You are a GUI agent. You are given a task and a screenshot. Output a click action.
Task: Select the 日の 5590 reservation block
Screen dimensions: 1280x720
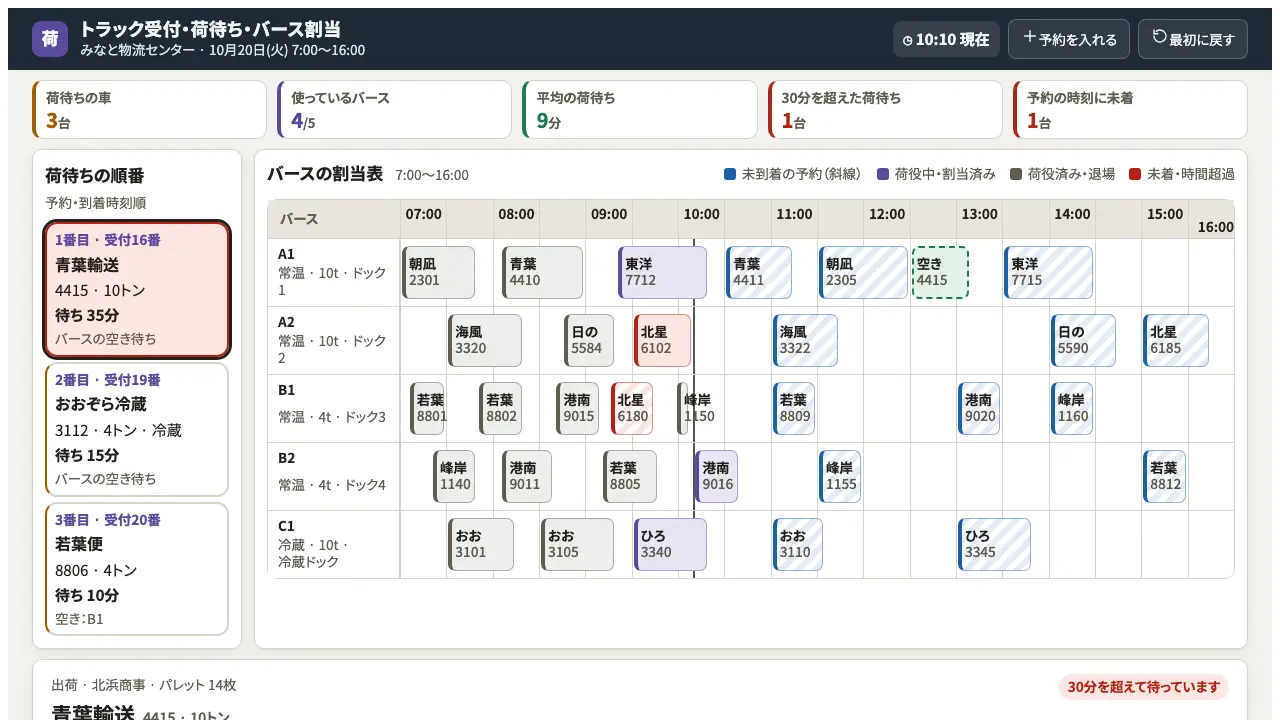pos(1083,340)
